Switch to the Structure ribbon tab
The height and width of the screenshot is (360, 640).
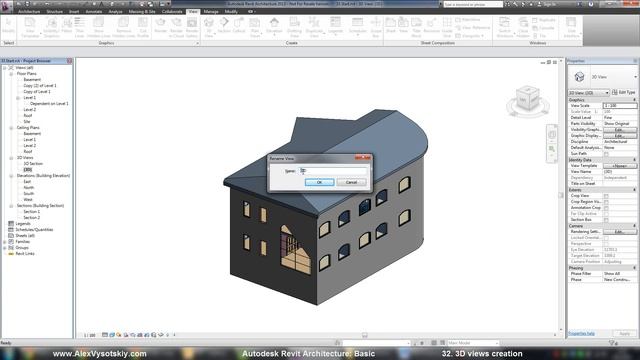click(55, 11)
